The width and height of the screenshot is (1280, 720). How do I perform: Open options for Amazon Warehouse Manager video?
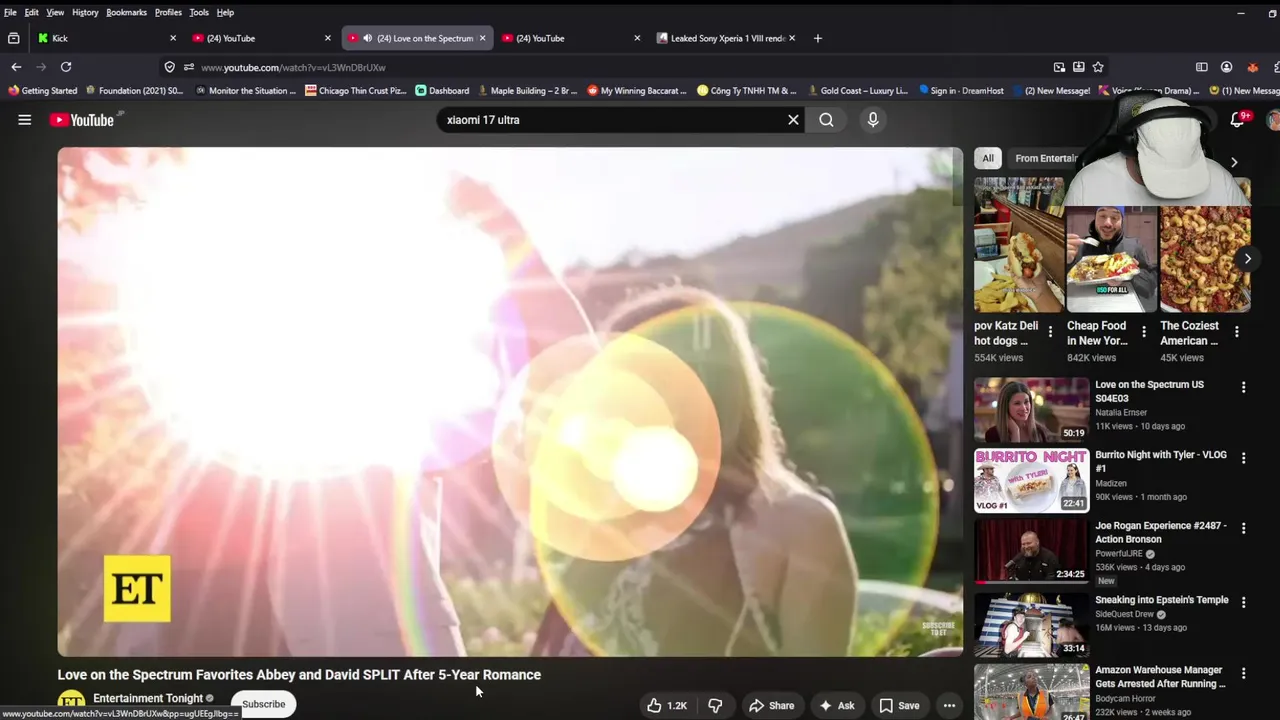click(x=1243, y=673)
